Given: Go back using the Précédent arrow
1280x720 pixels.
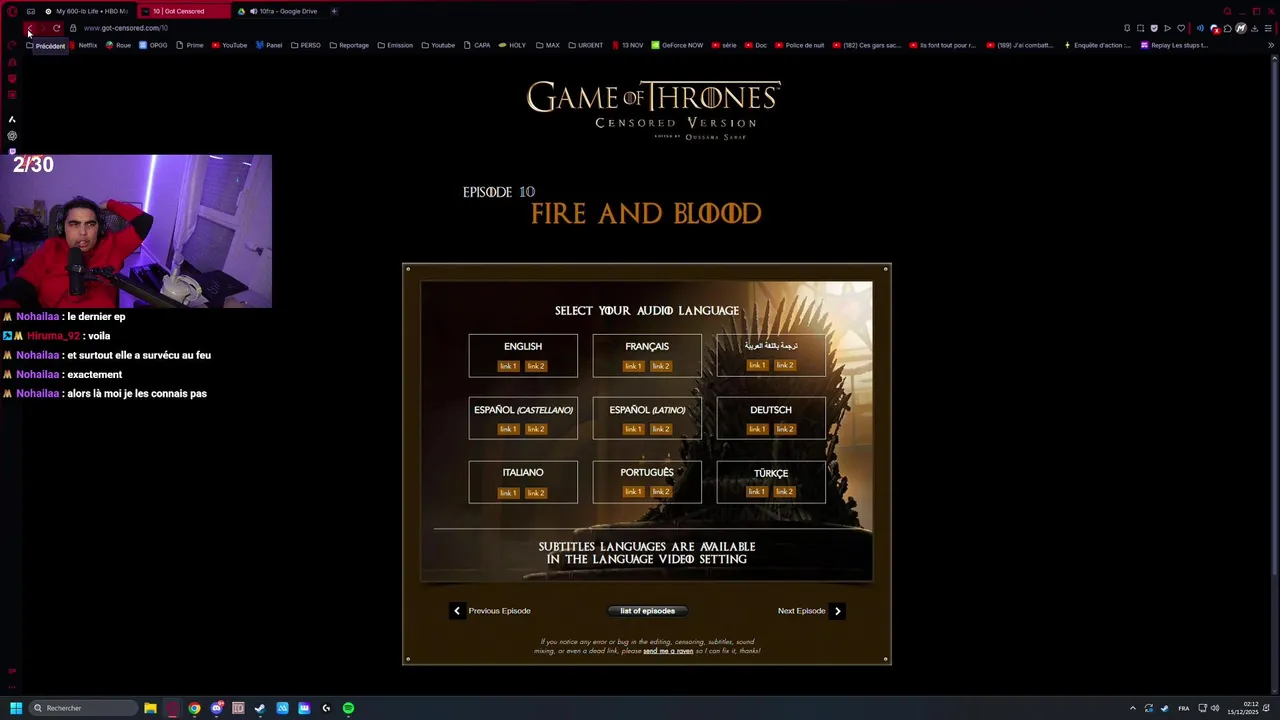Looking at the screenshot, I should pyautogui.click(x=31, y=28).
